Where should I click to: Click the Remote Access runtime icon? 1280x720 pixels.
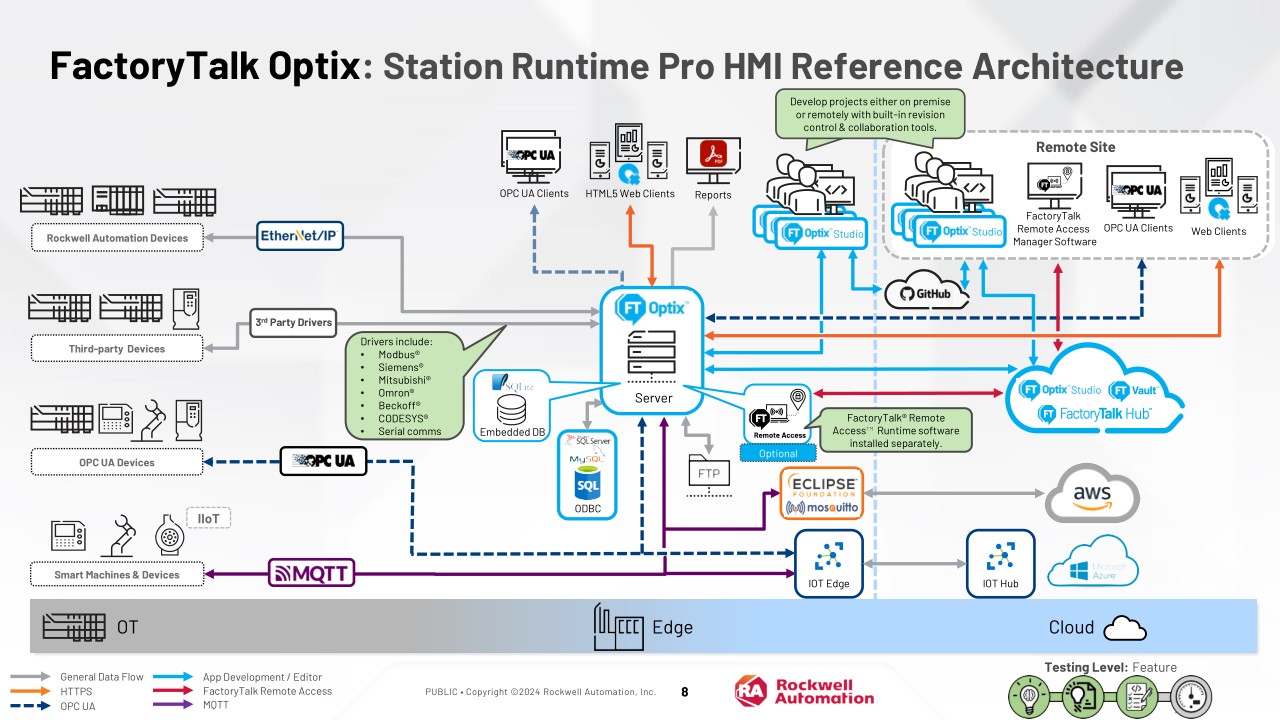coord(779,414)
